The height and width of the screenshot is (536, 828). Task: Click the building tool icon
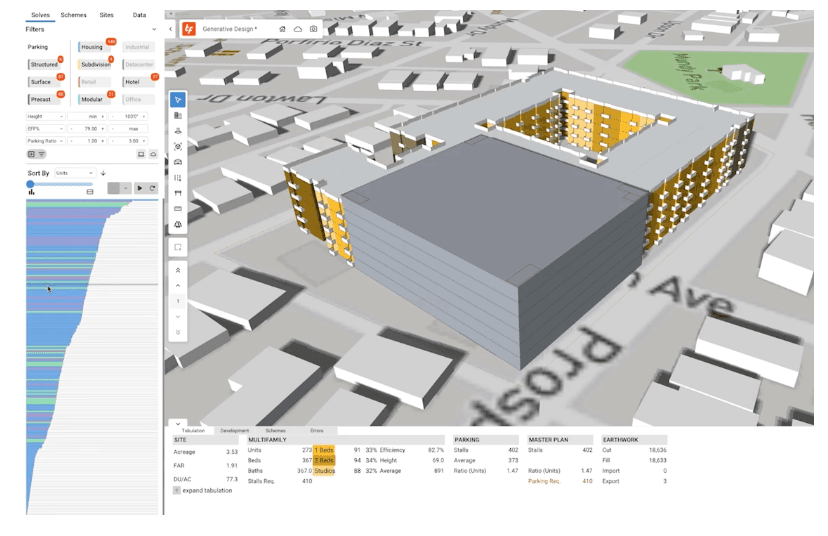178,116
